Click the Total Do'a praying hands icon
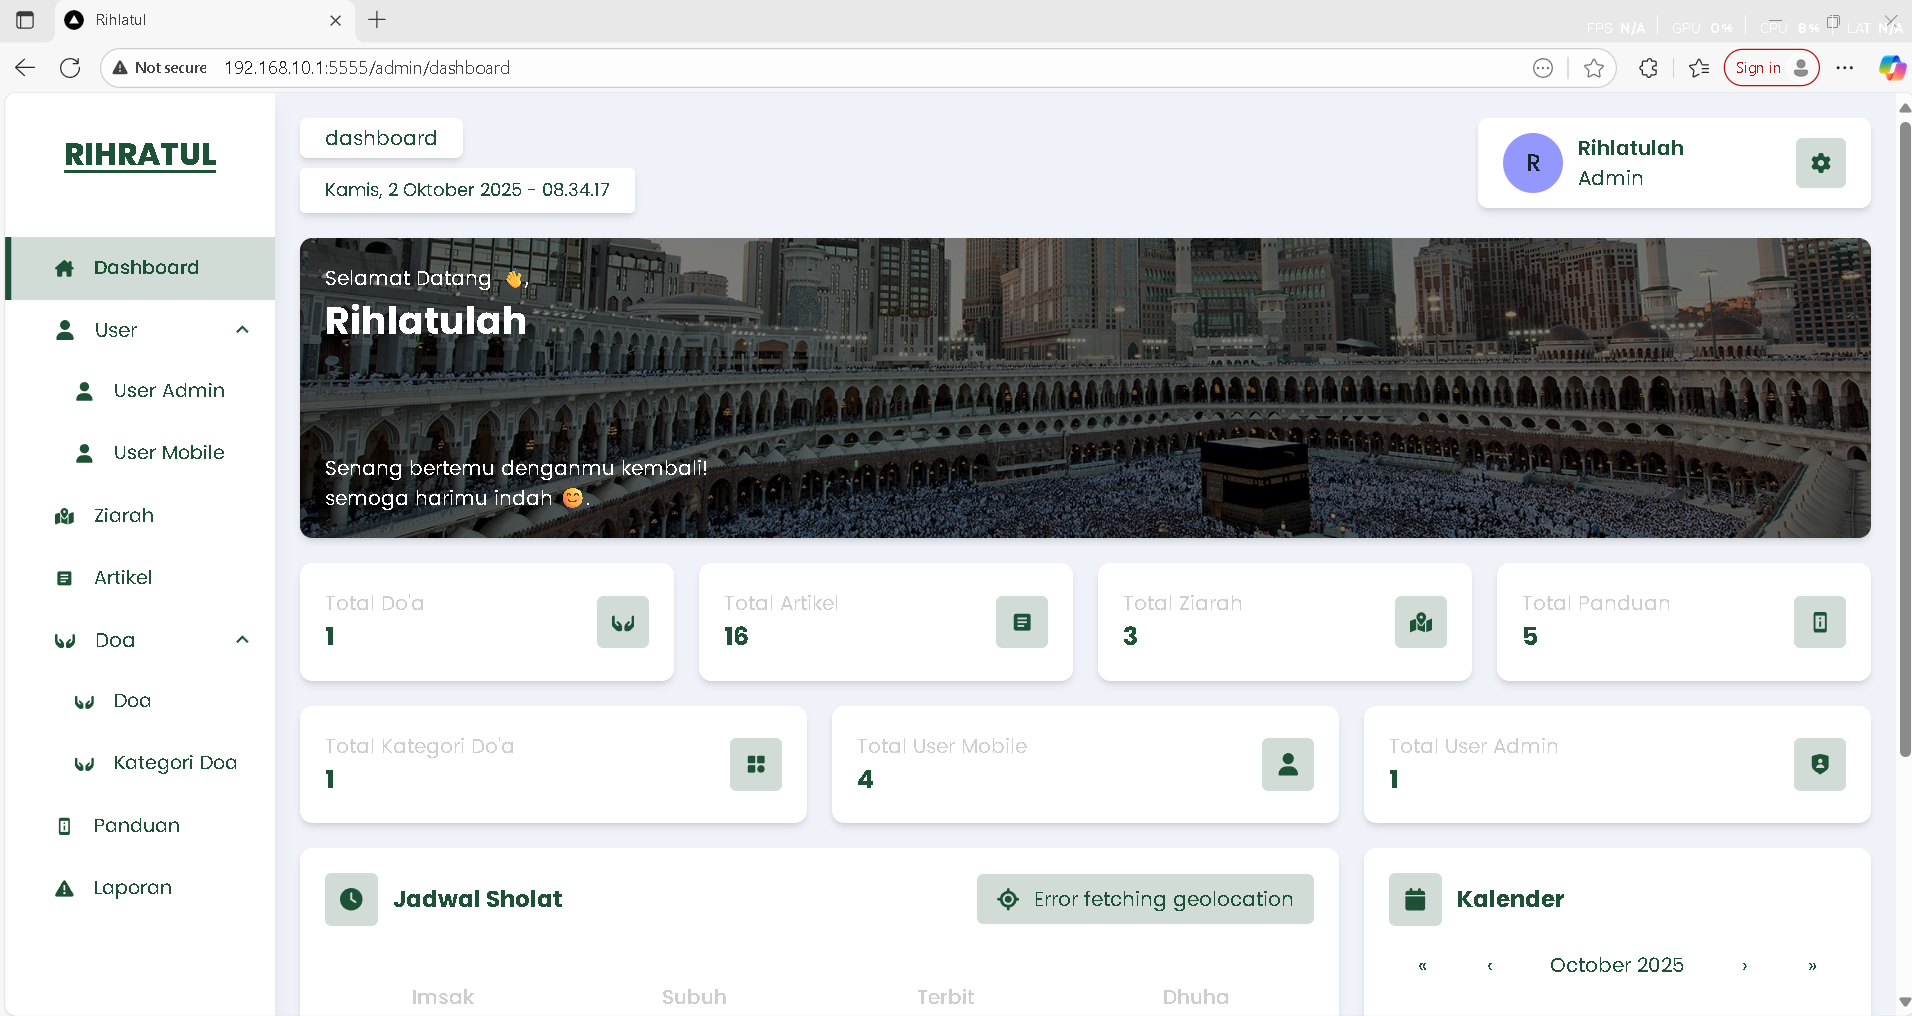Screen dimensions: 1912x1016 tap(622, 622)
